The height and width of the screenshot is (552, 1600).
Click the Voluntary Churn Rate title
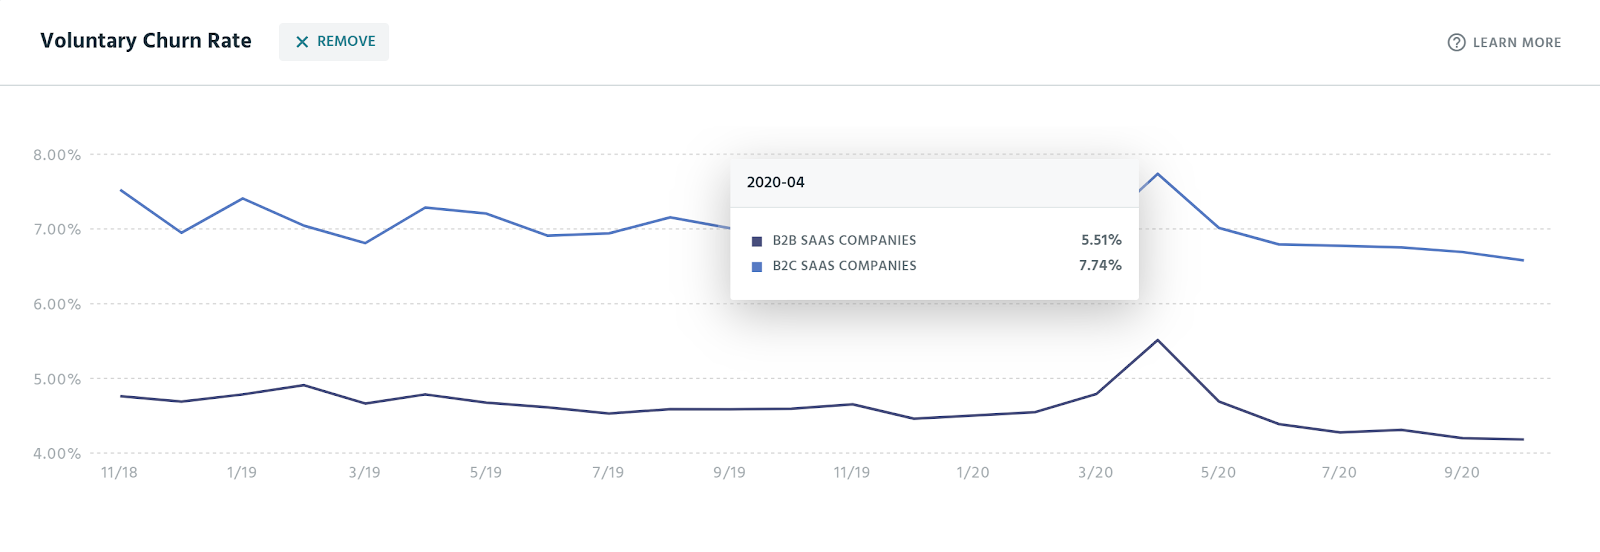click(x=146, y=41)
